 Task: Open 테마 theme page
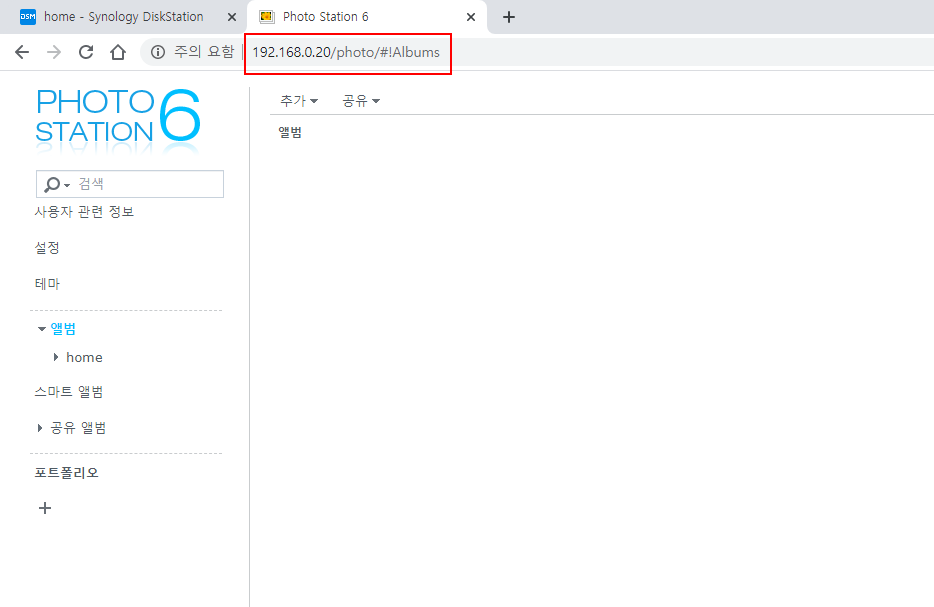click(x=47, y=284)
